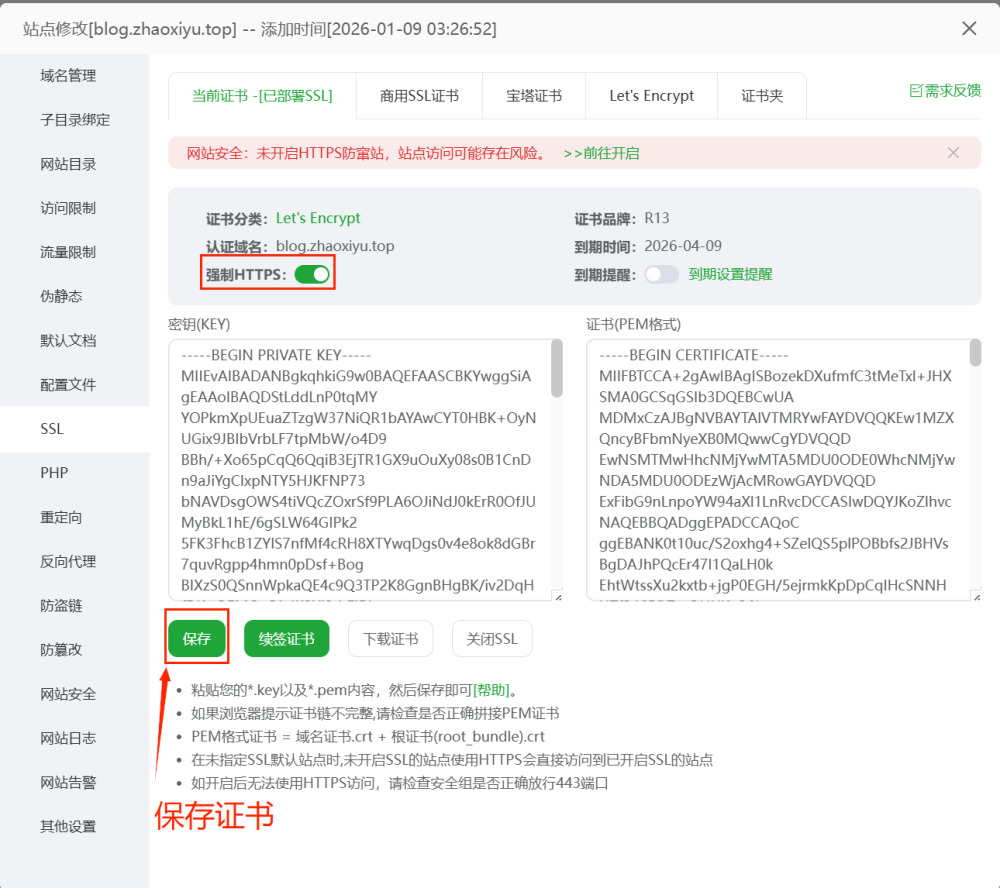Close the site modification dialog
Screen dimensions: 1000x888
tap(969, 29)
